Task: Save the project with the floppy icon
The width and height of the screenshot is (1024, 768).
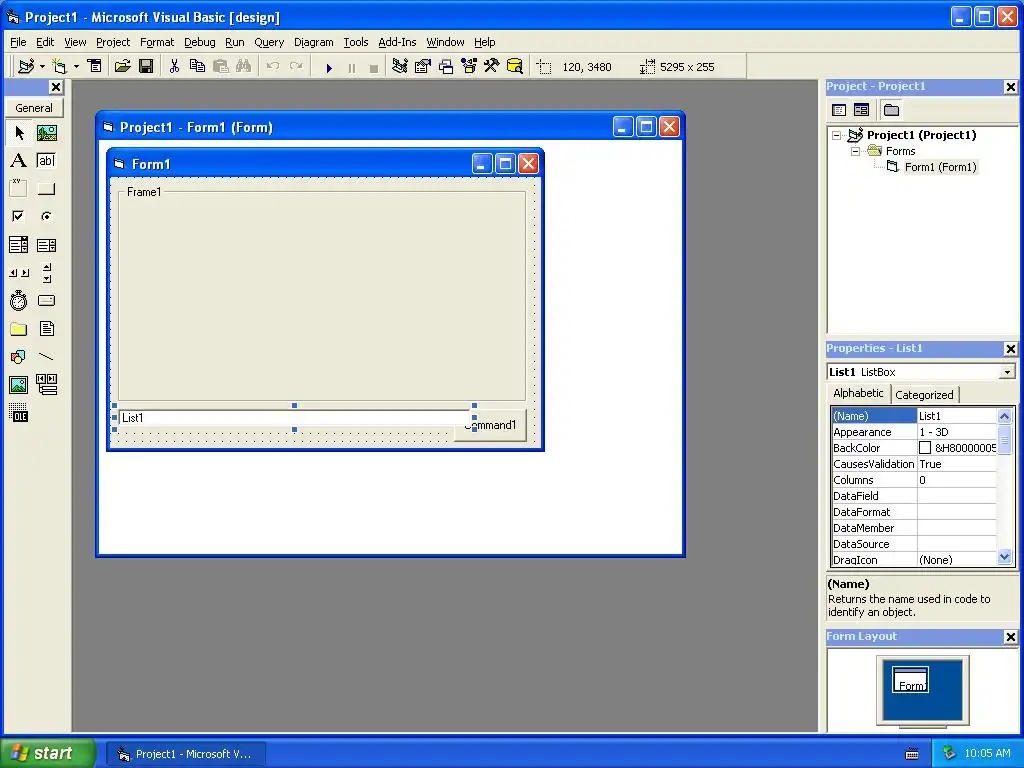Action: click(146, 67)
